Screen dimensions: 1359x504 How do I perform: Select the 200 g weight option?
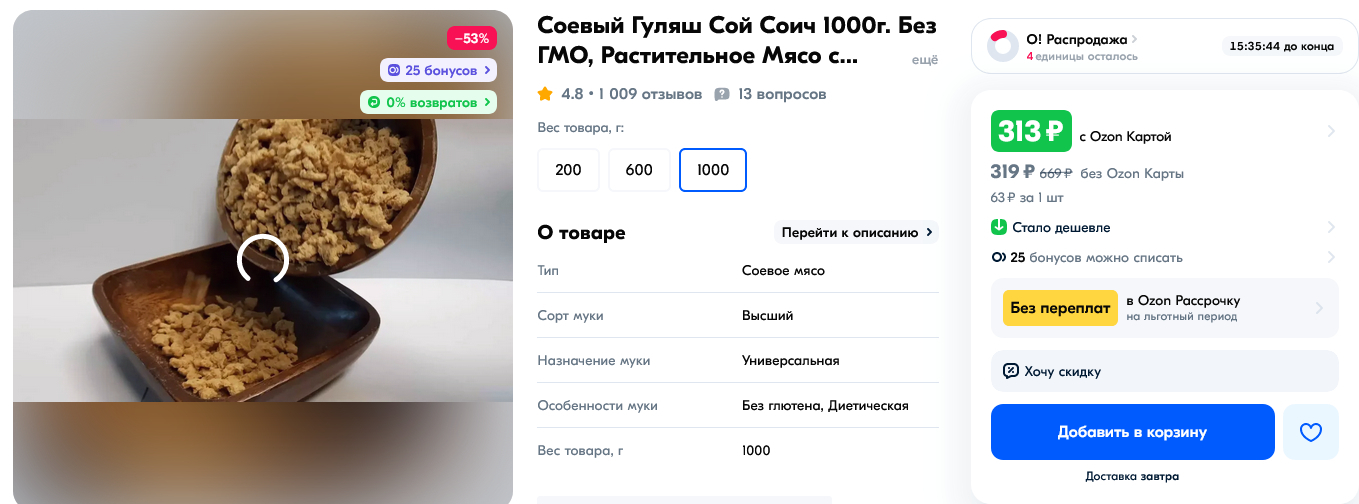(568, 170)
